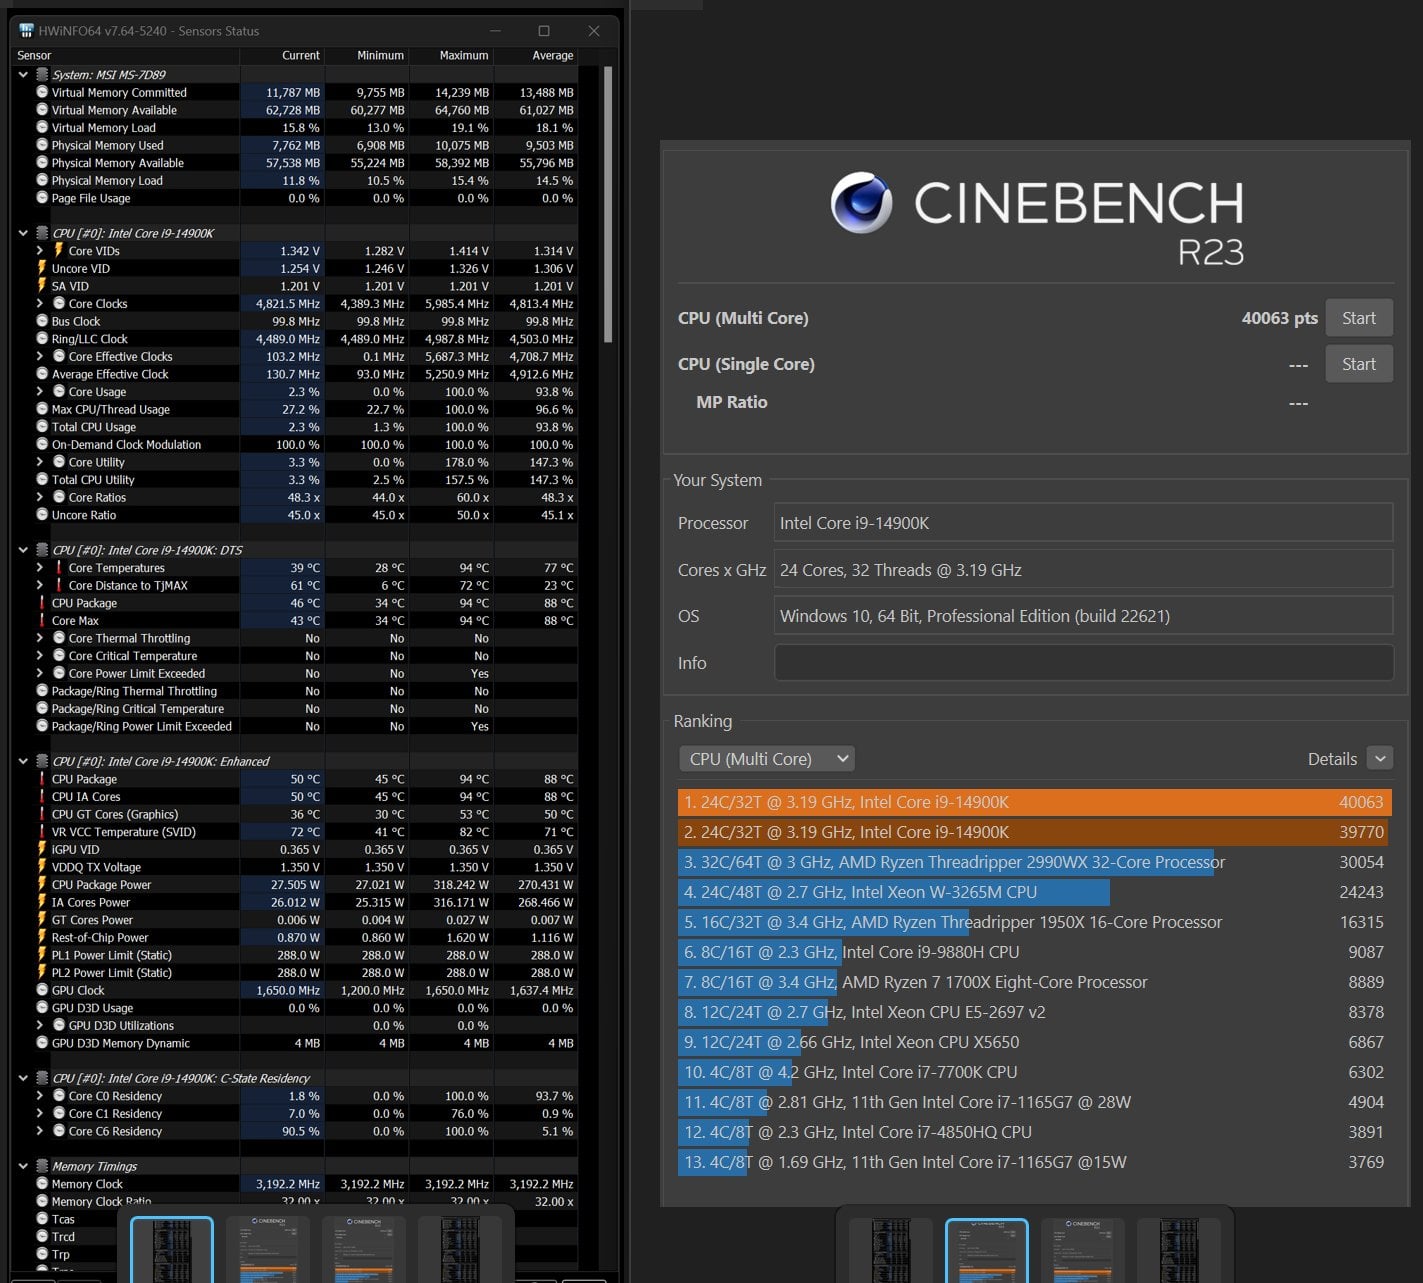This screenshot has width=1423, height=1283.
Task: Select the Memory Clock sensor icon
Action: [x=42, y=1184]
